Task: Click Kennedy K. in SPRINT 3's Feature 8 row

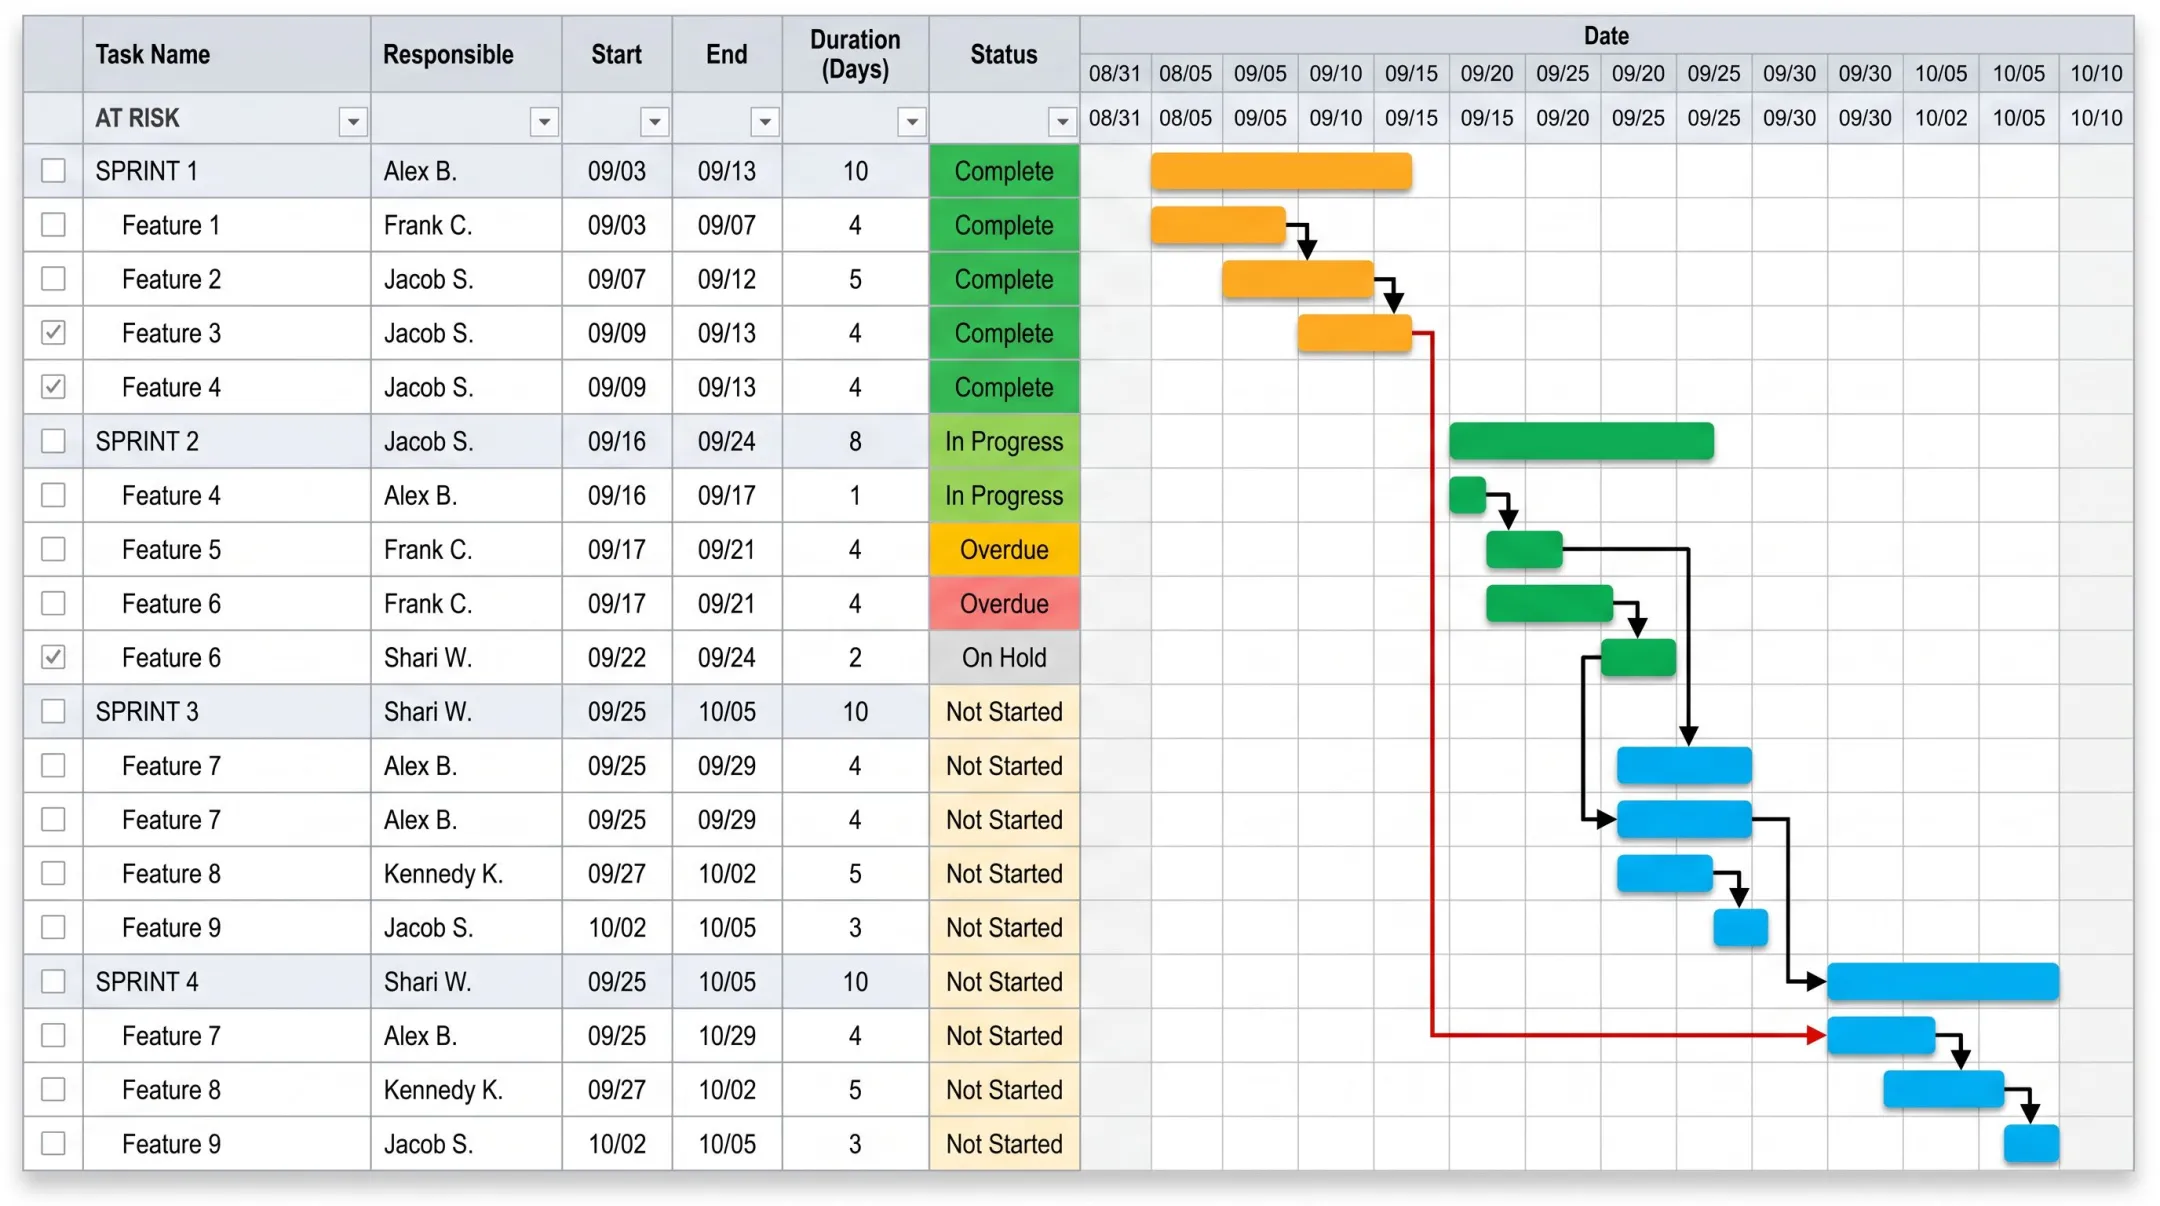Action: [x=443, y=873]
